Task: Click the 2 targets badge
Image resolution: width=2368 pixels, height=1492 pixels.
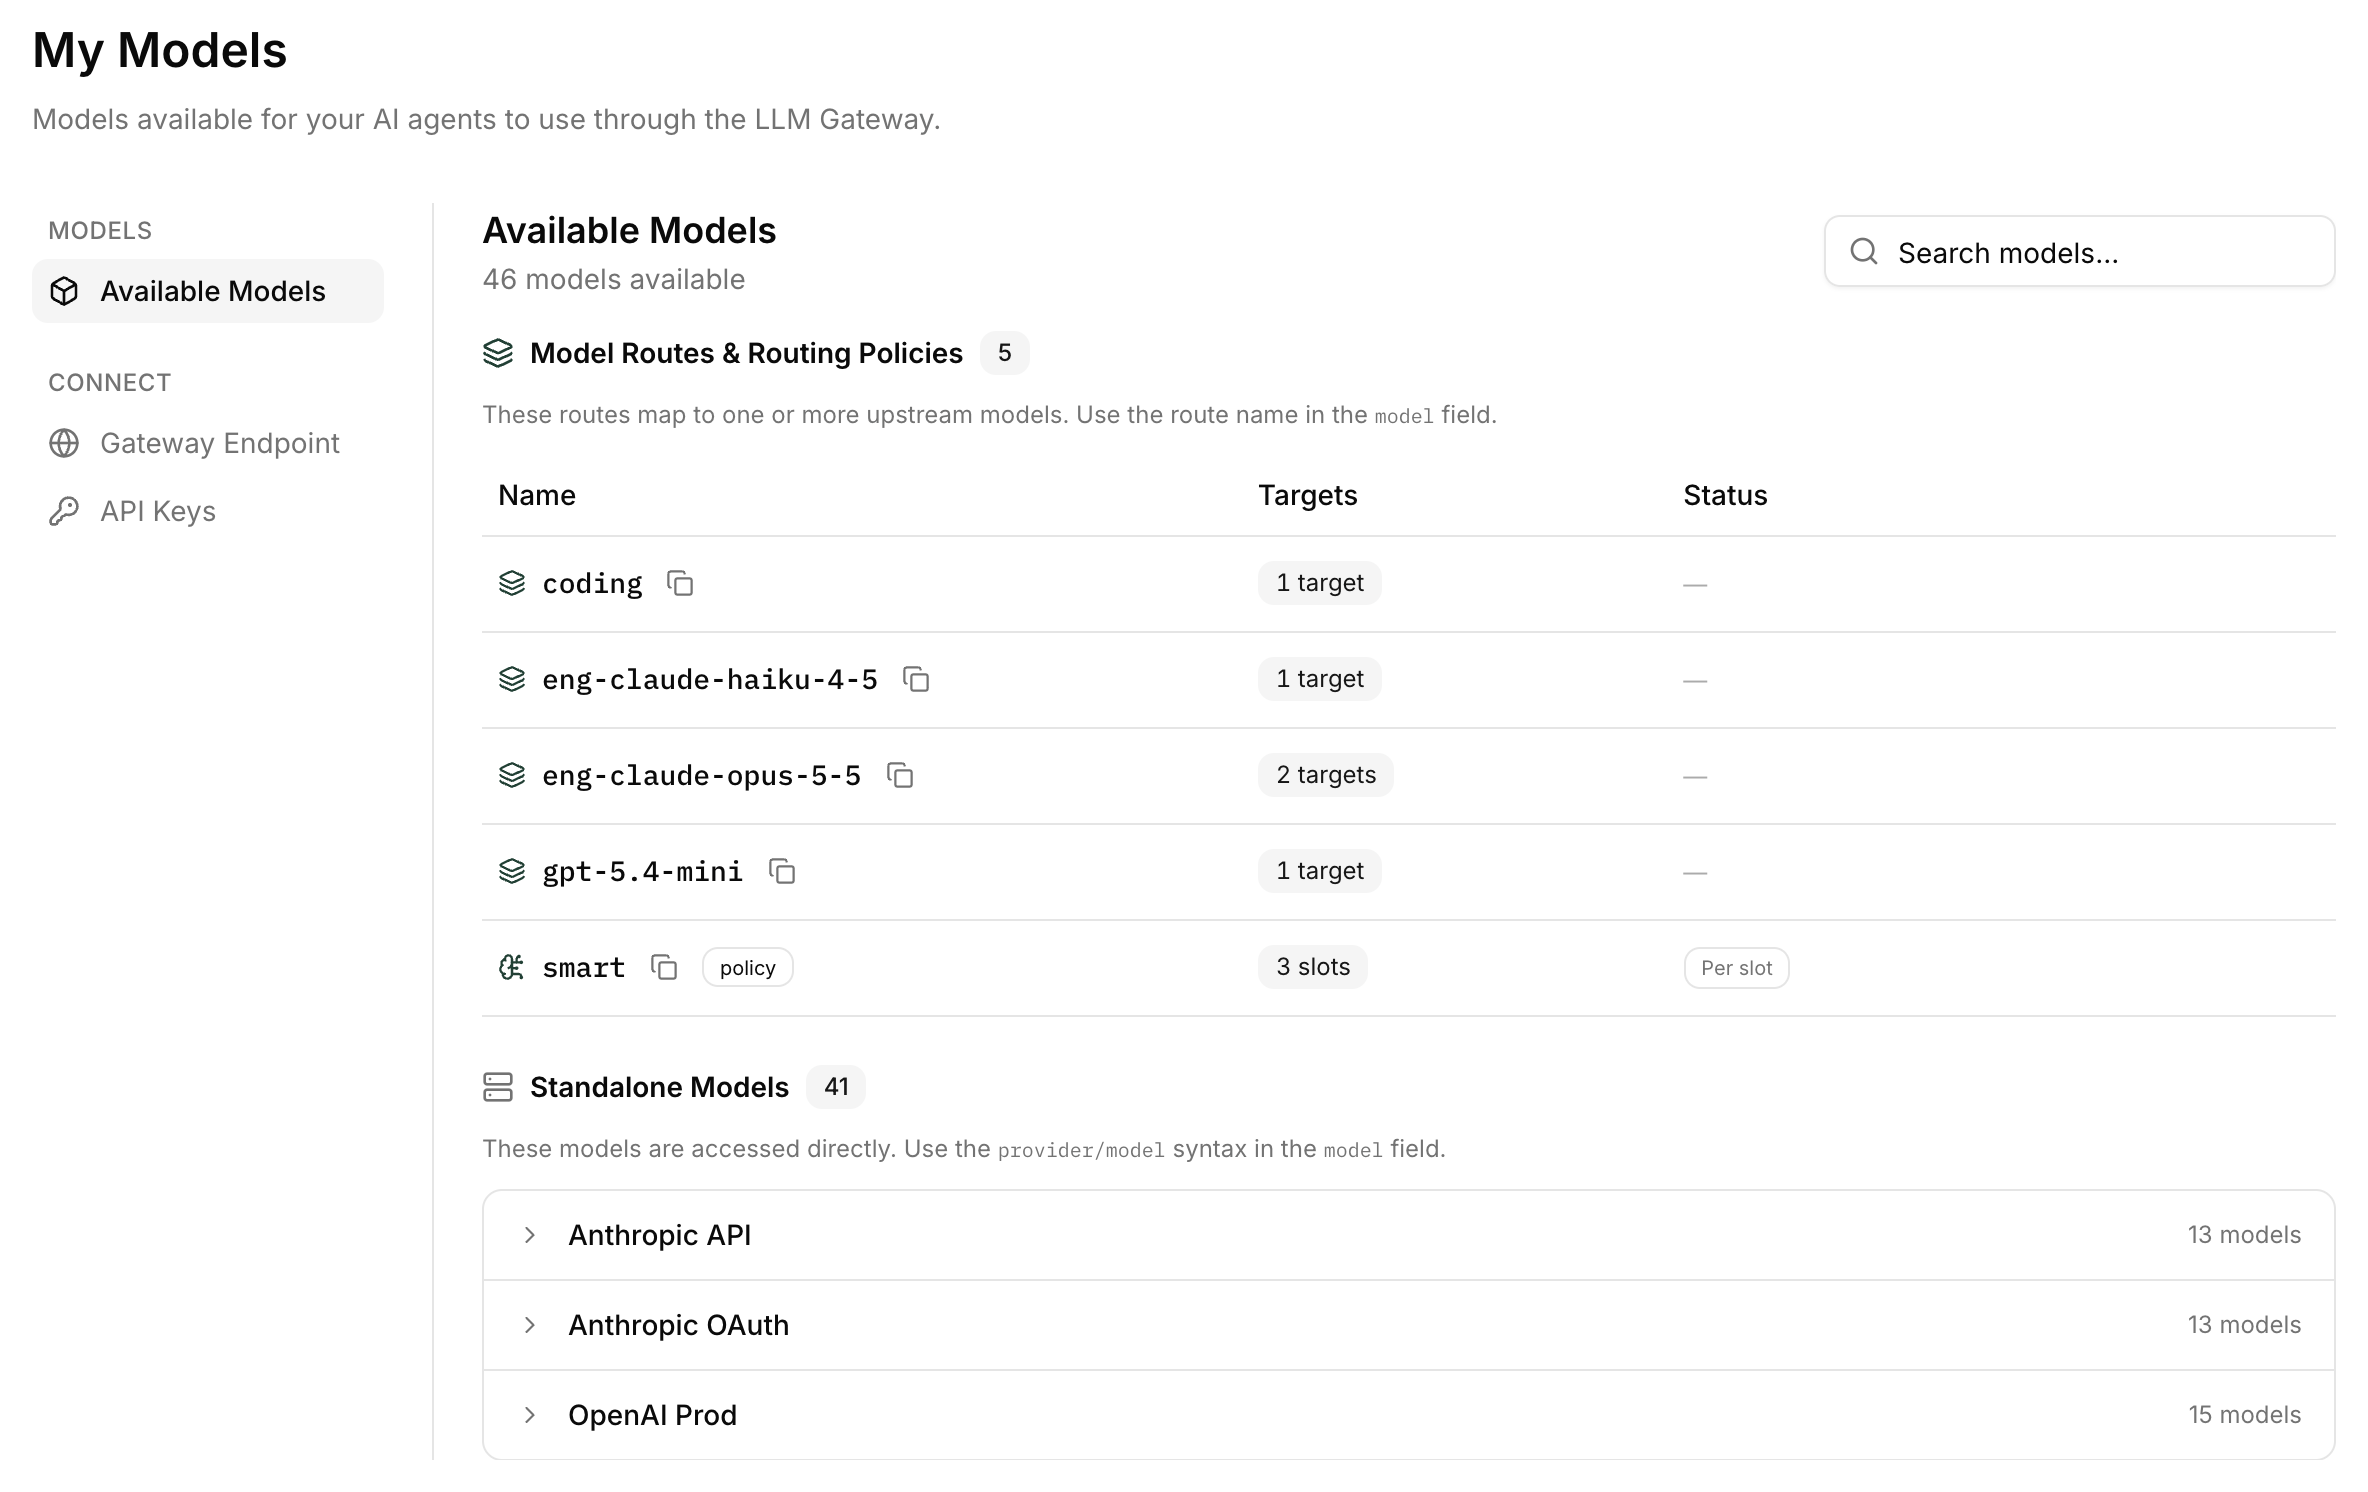Action: (1326, 775)
